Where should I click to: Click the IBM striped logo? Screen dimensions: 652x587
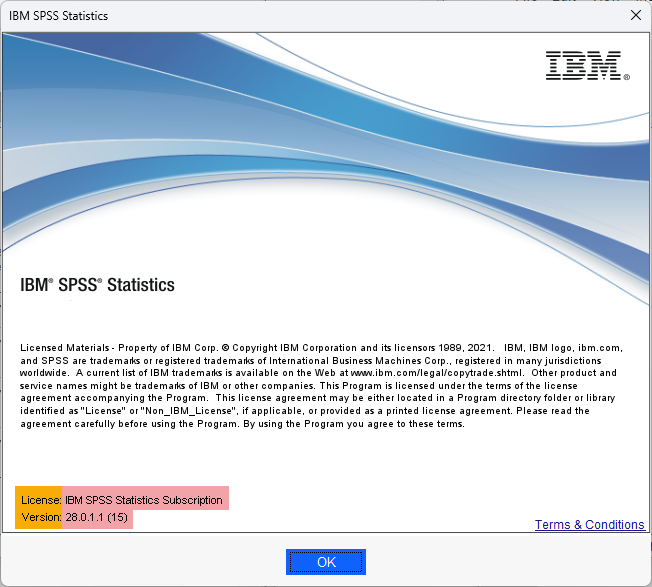pos(583,66)
